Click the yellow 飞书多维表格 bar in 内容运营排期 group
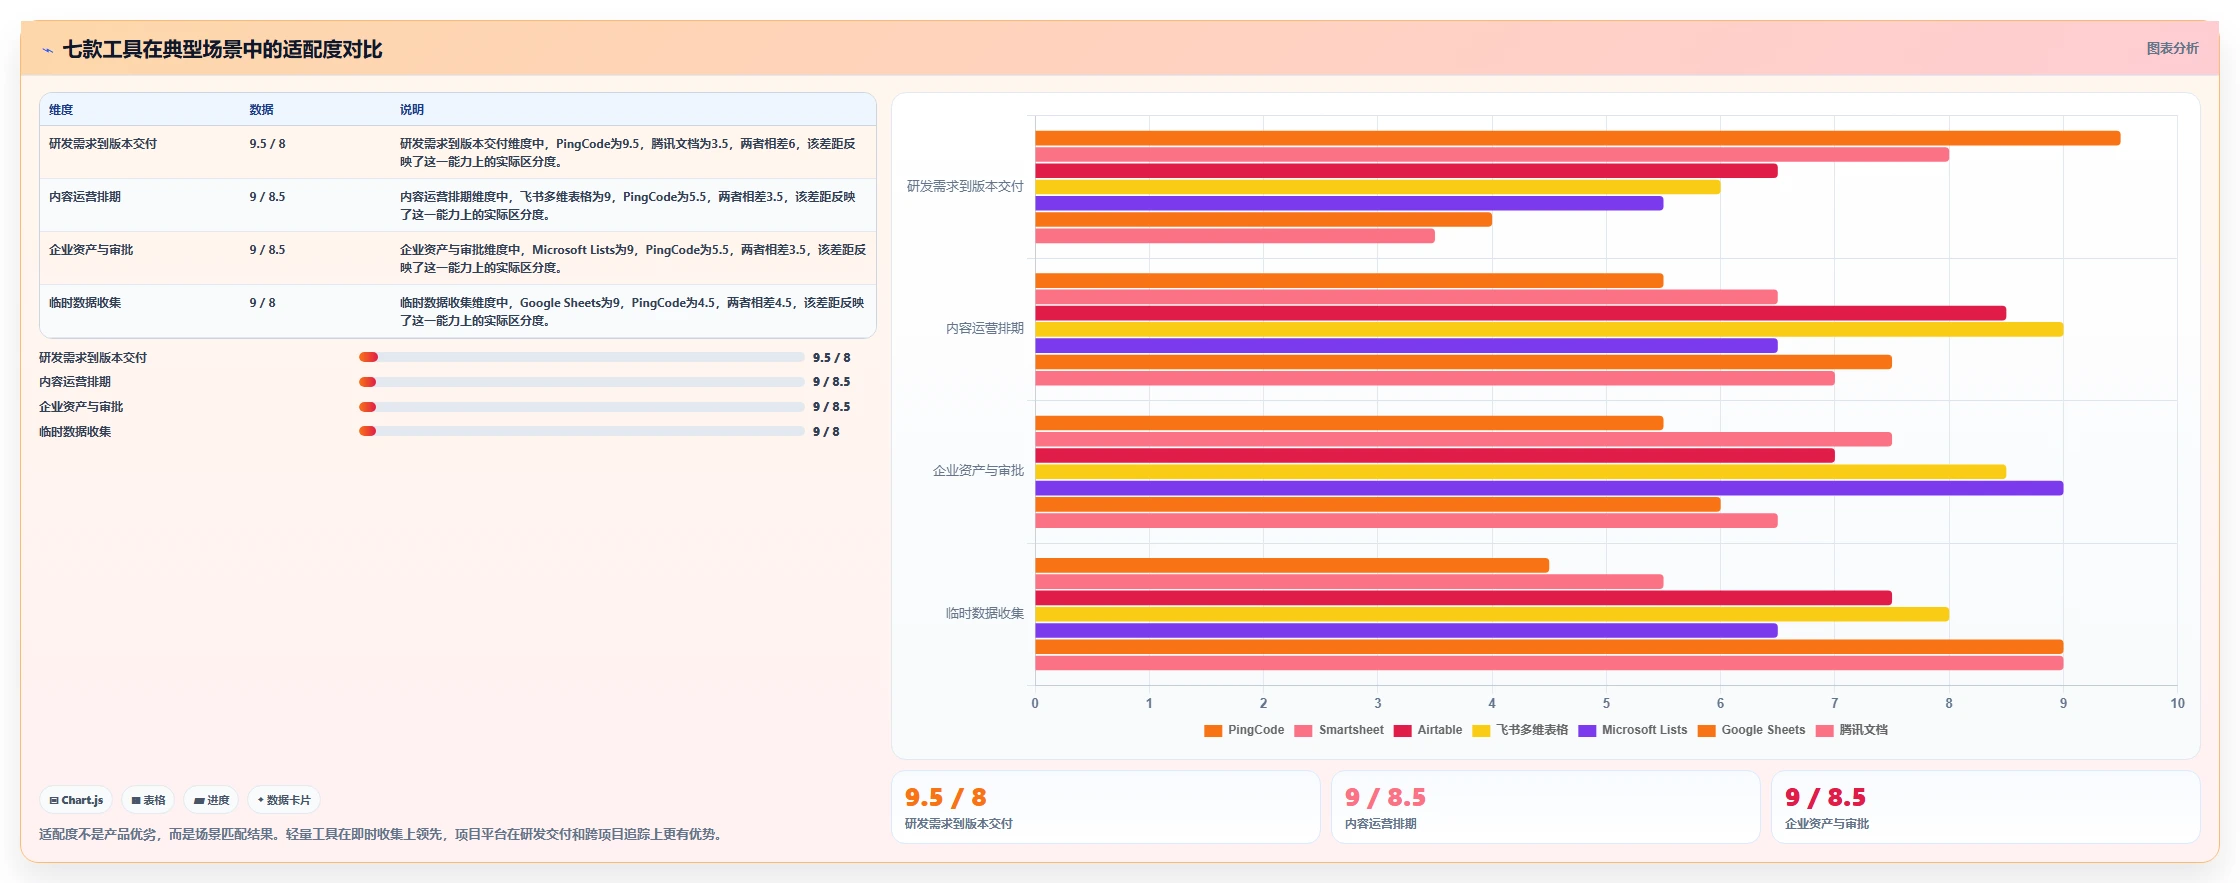Screen dimensions: 2240x883 pos(1549,329)
